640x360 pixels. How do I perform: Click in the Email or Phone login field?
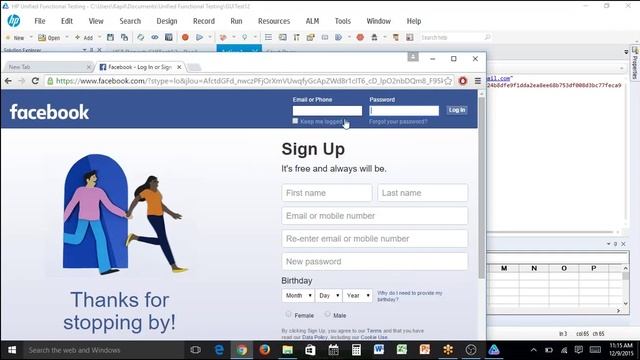[x=327, y=110]
